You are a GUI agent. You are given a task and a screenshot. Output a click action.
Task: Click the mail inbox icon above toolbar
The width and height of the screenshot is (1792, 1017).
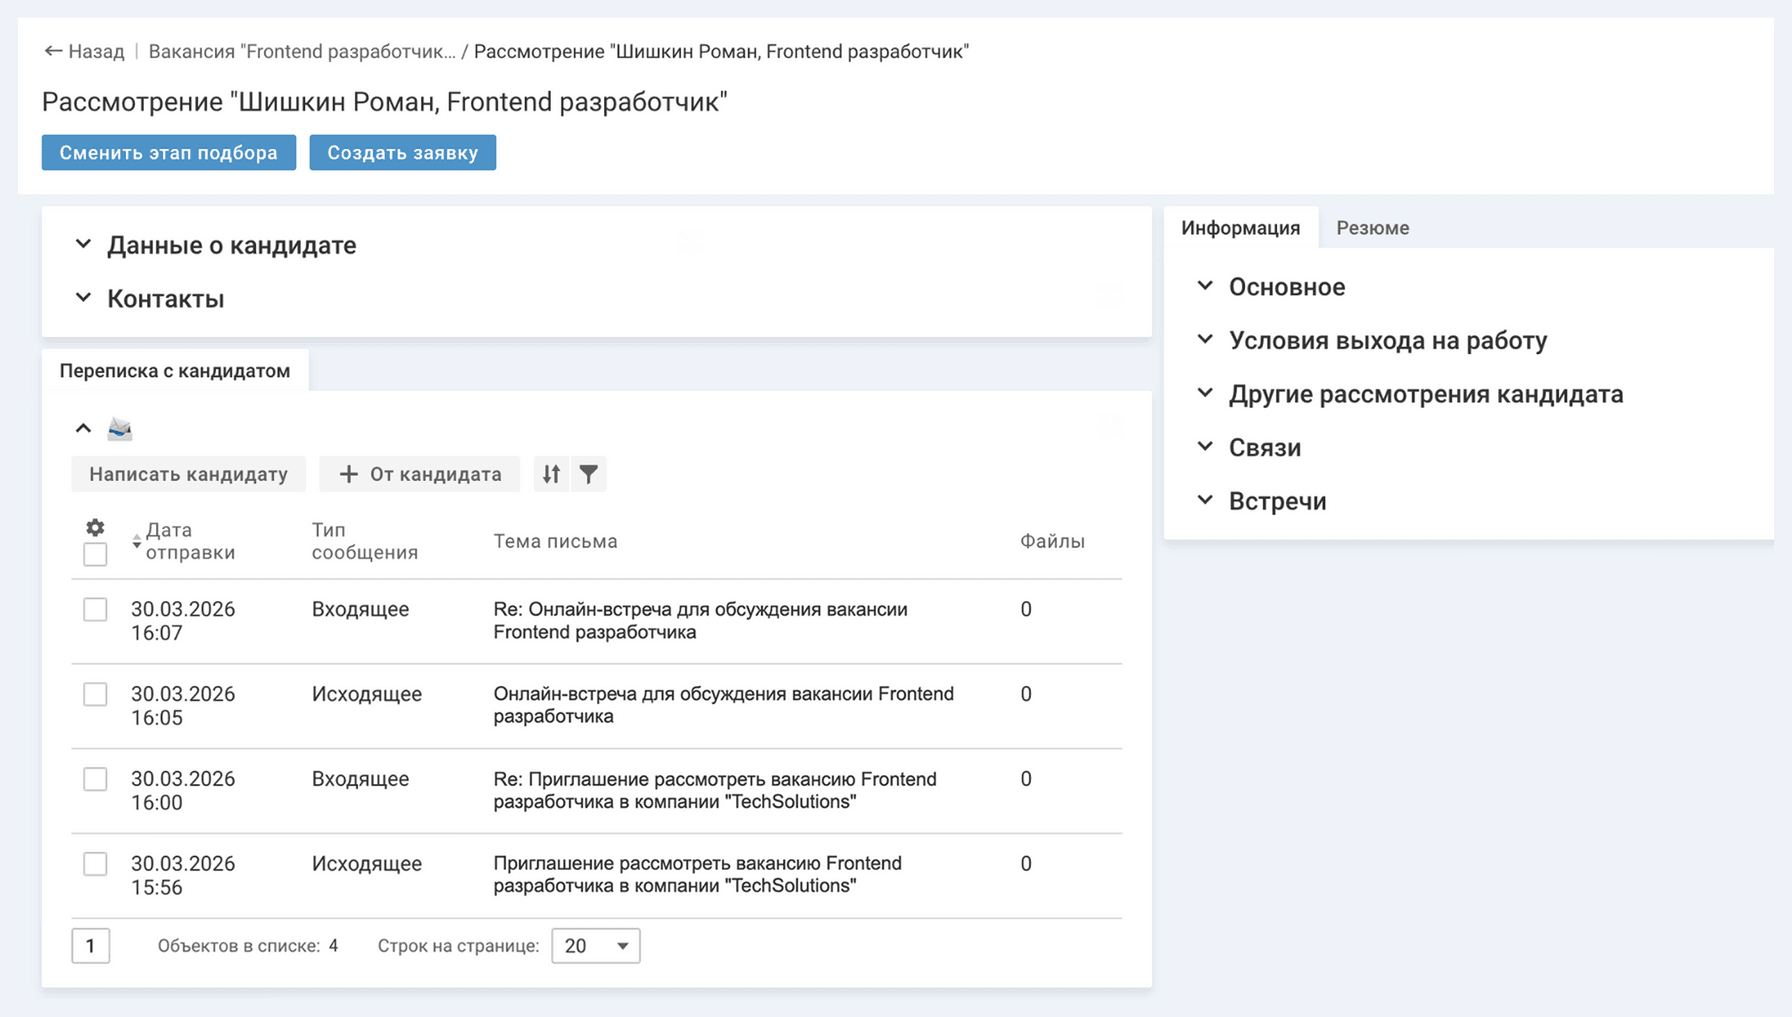(x=120, y=429)
